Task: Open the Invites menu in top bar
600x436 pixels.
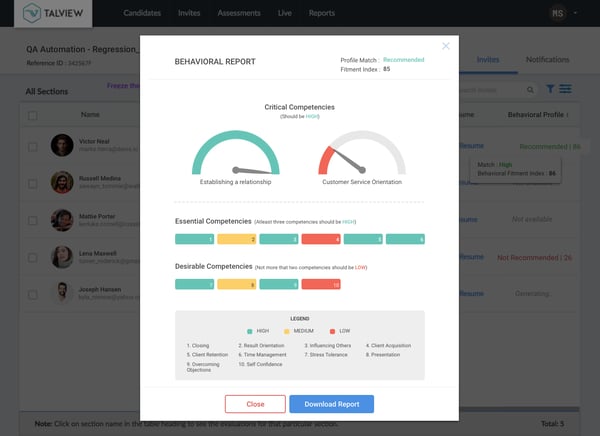Action: pos(189,13)
